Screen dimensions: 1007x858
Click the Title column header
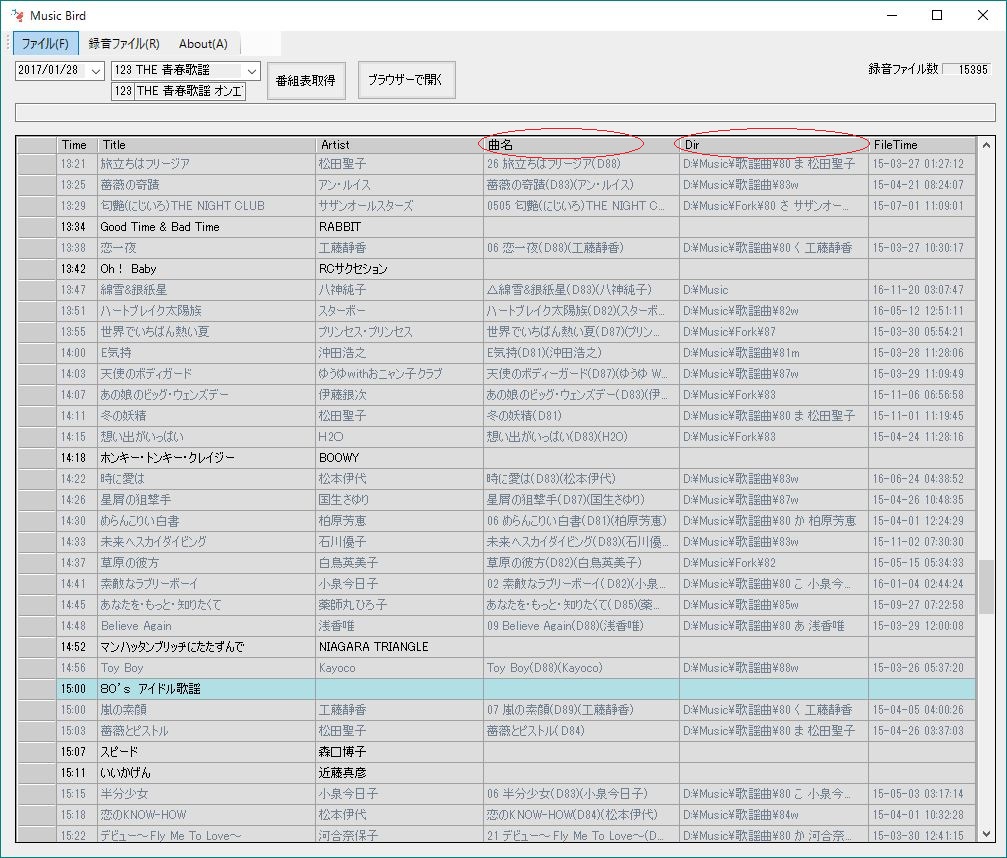pos(206,145)
